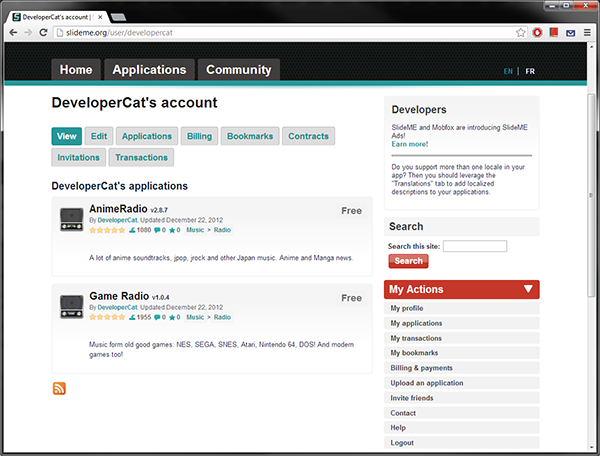Close the DeveloperCat's account tab

pyautogui.click(x=100, y=17)
